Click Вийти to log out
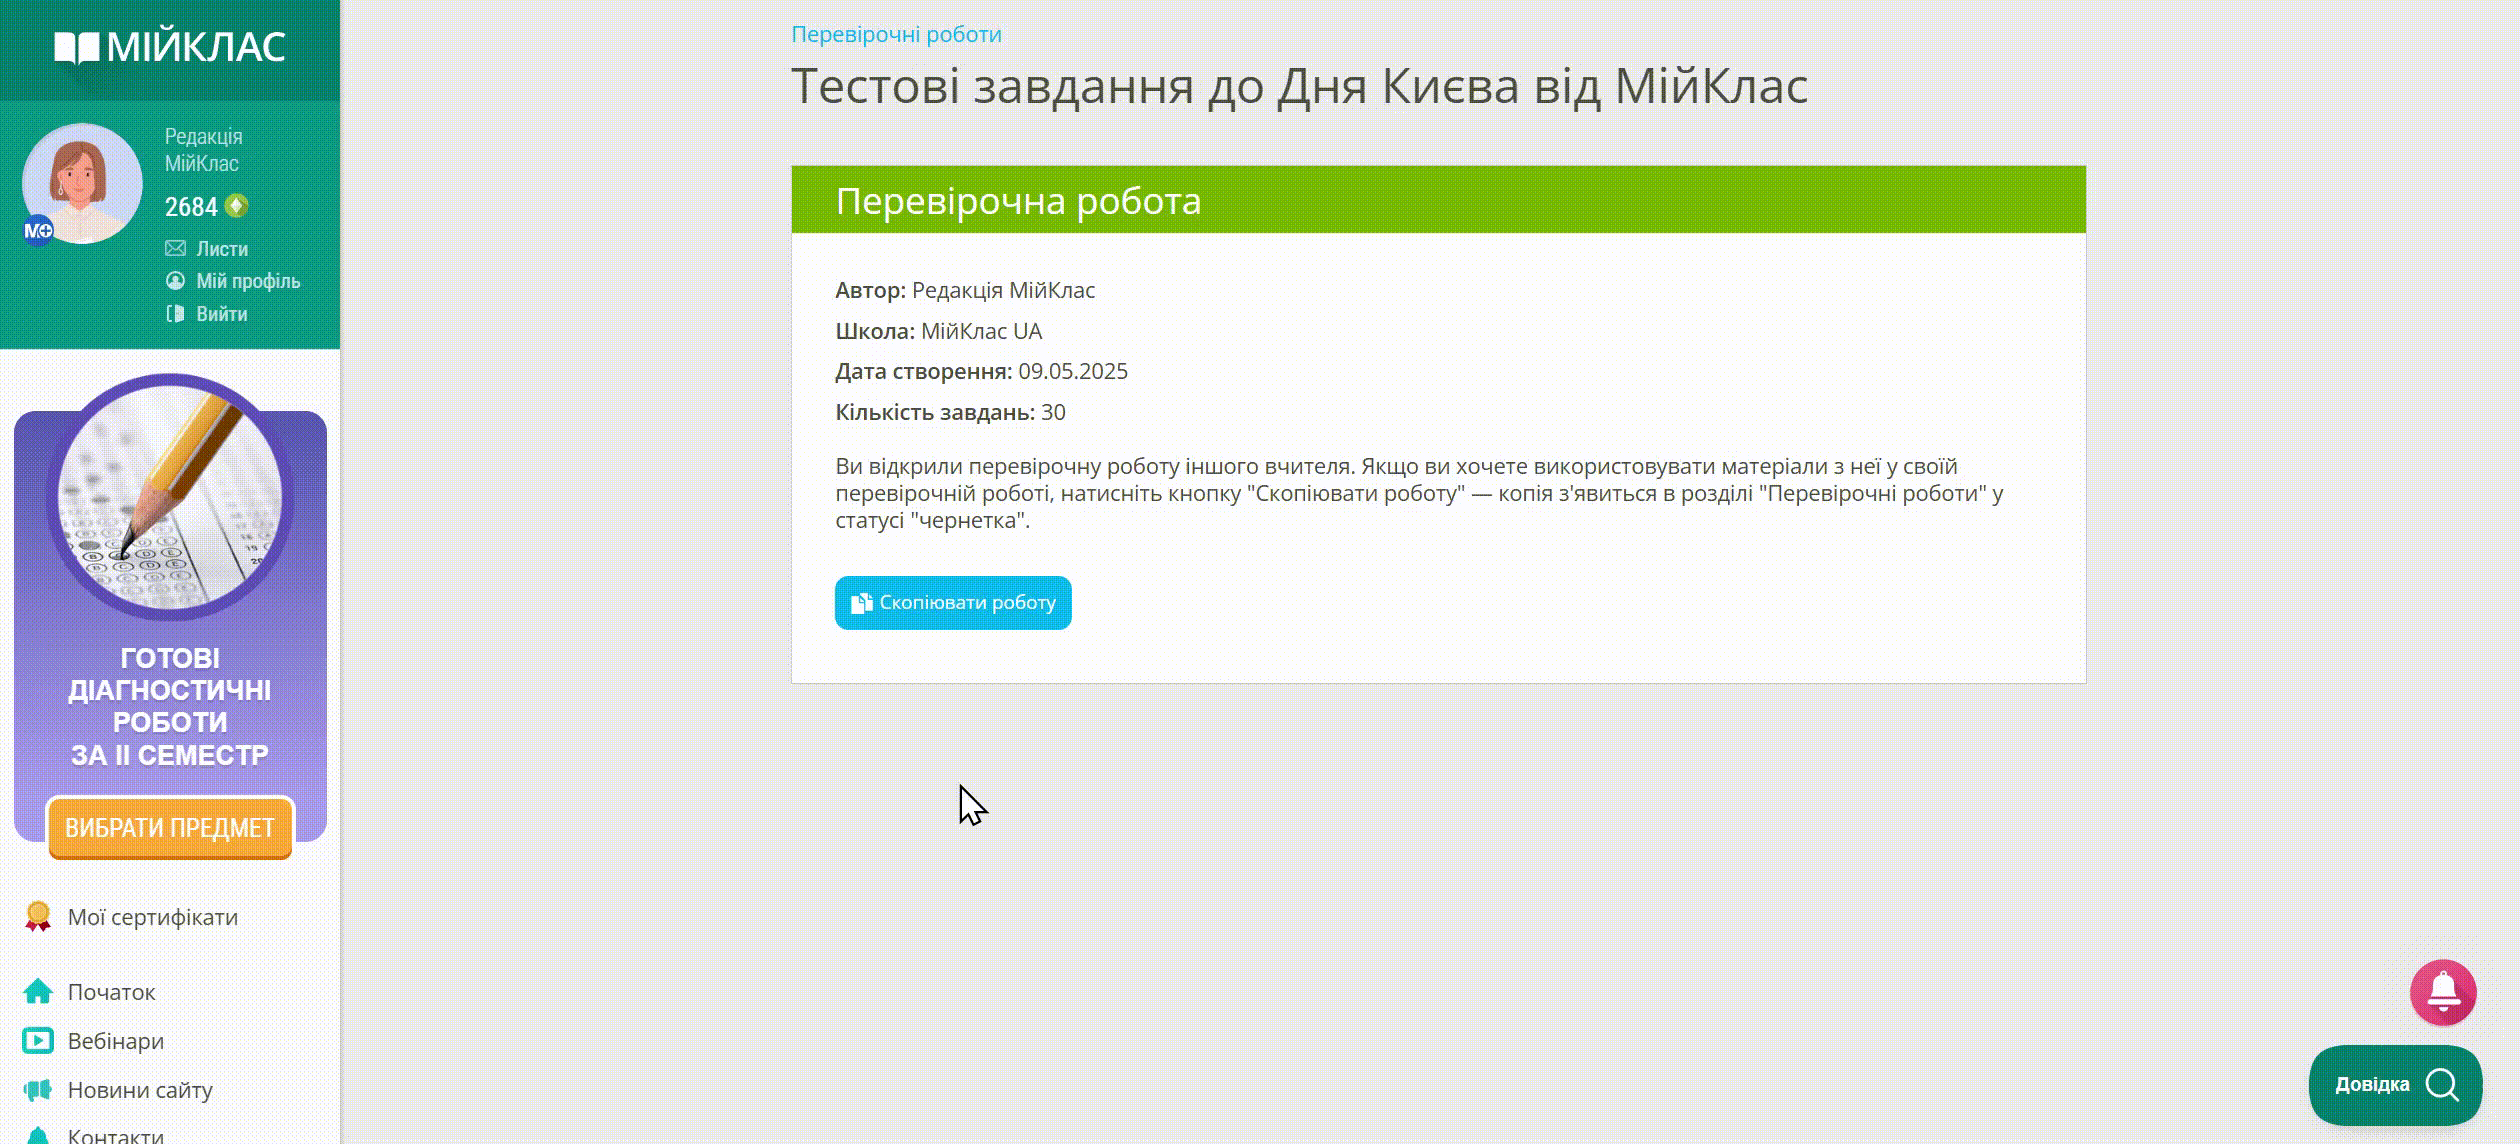Screen dimensions: 2520x1144 (221, 314)
